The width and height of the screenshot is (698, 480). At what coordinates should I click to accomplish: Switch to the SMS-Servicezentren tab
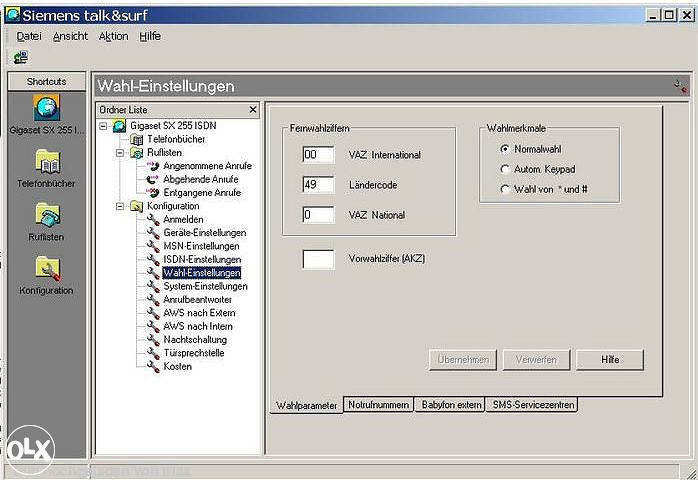point(533,405)
